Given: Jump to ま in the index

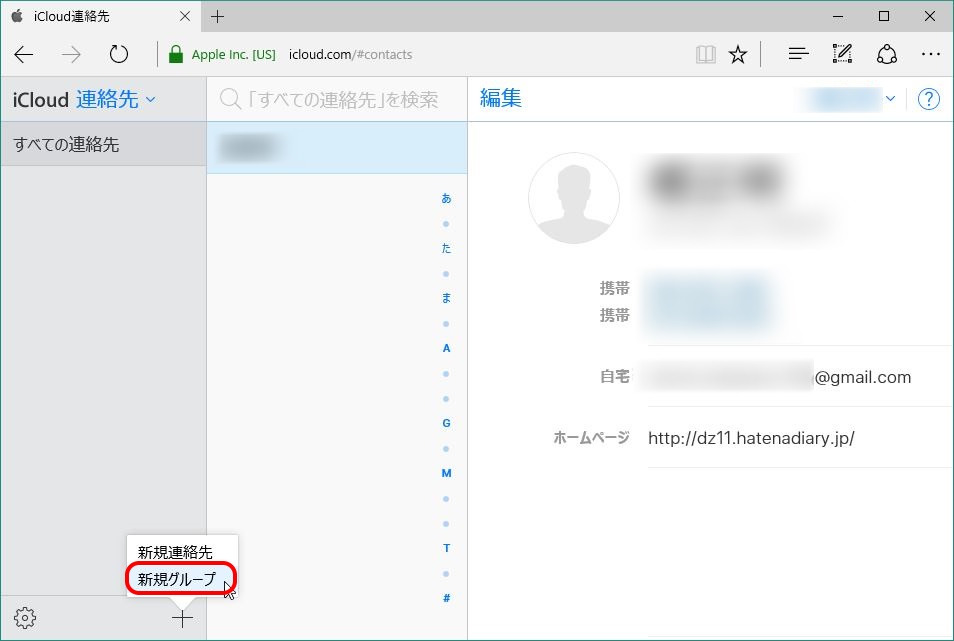Looking at the screenshot, I should pyautogui.click(x=446, y=298).
